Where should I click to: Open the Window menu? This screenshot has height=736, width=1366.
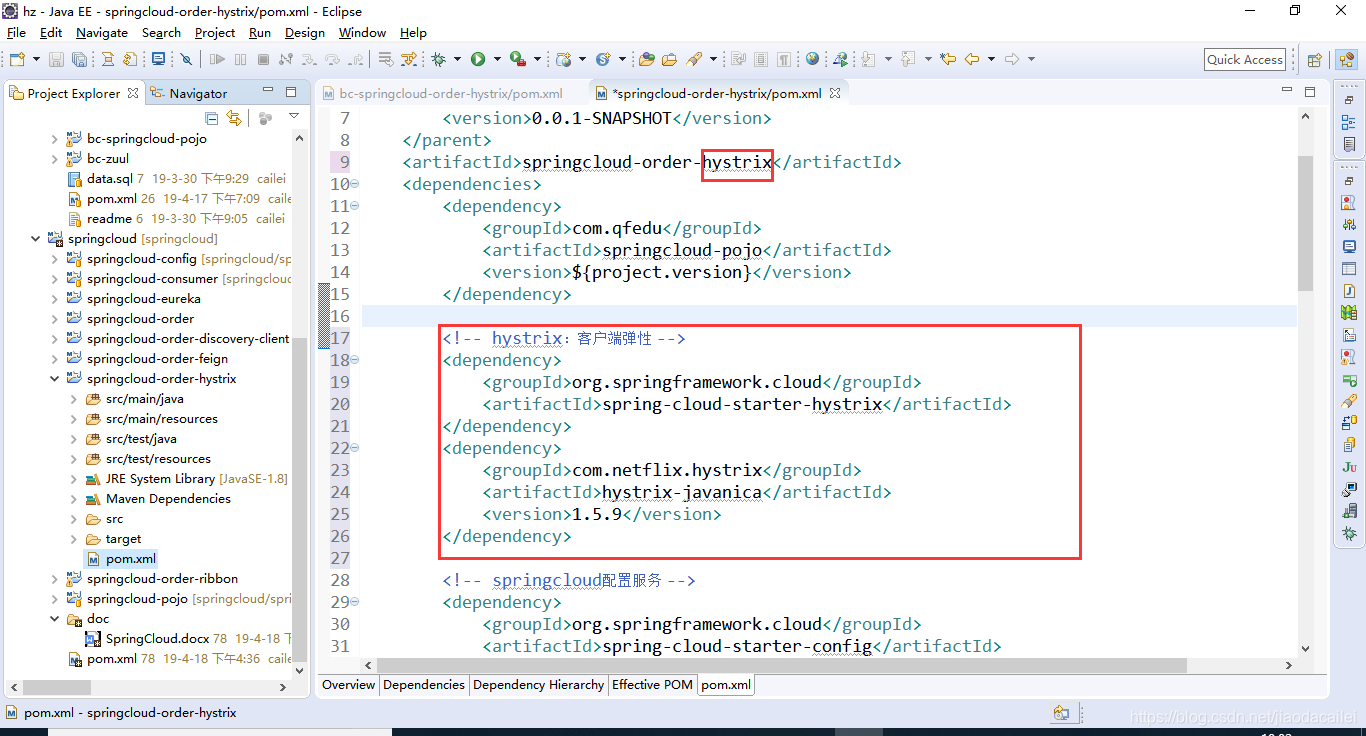pyautogui.click(x=362, y=32)
